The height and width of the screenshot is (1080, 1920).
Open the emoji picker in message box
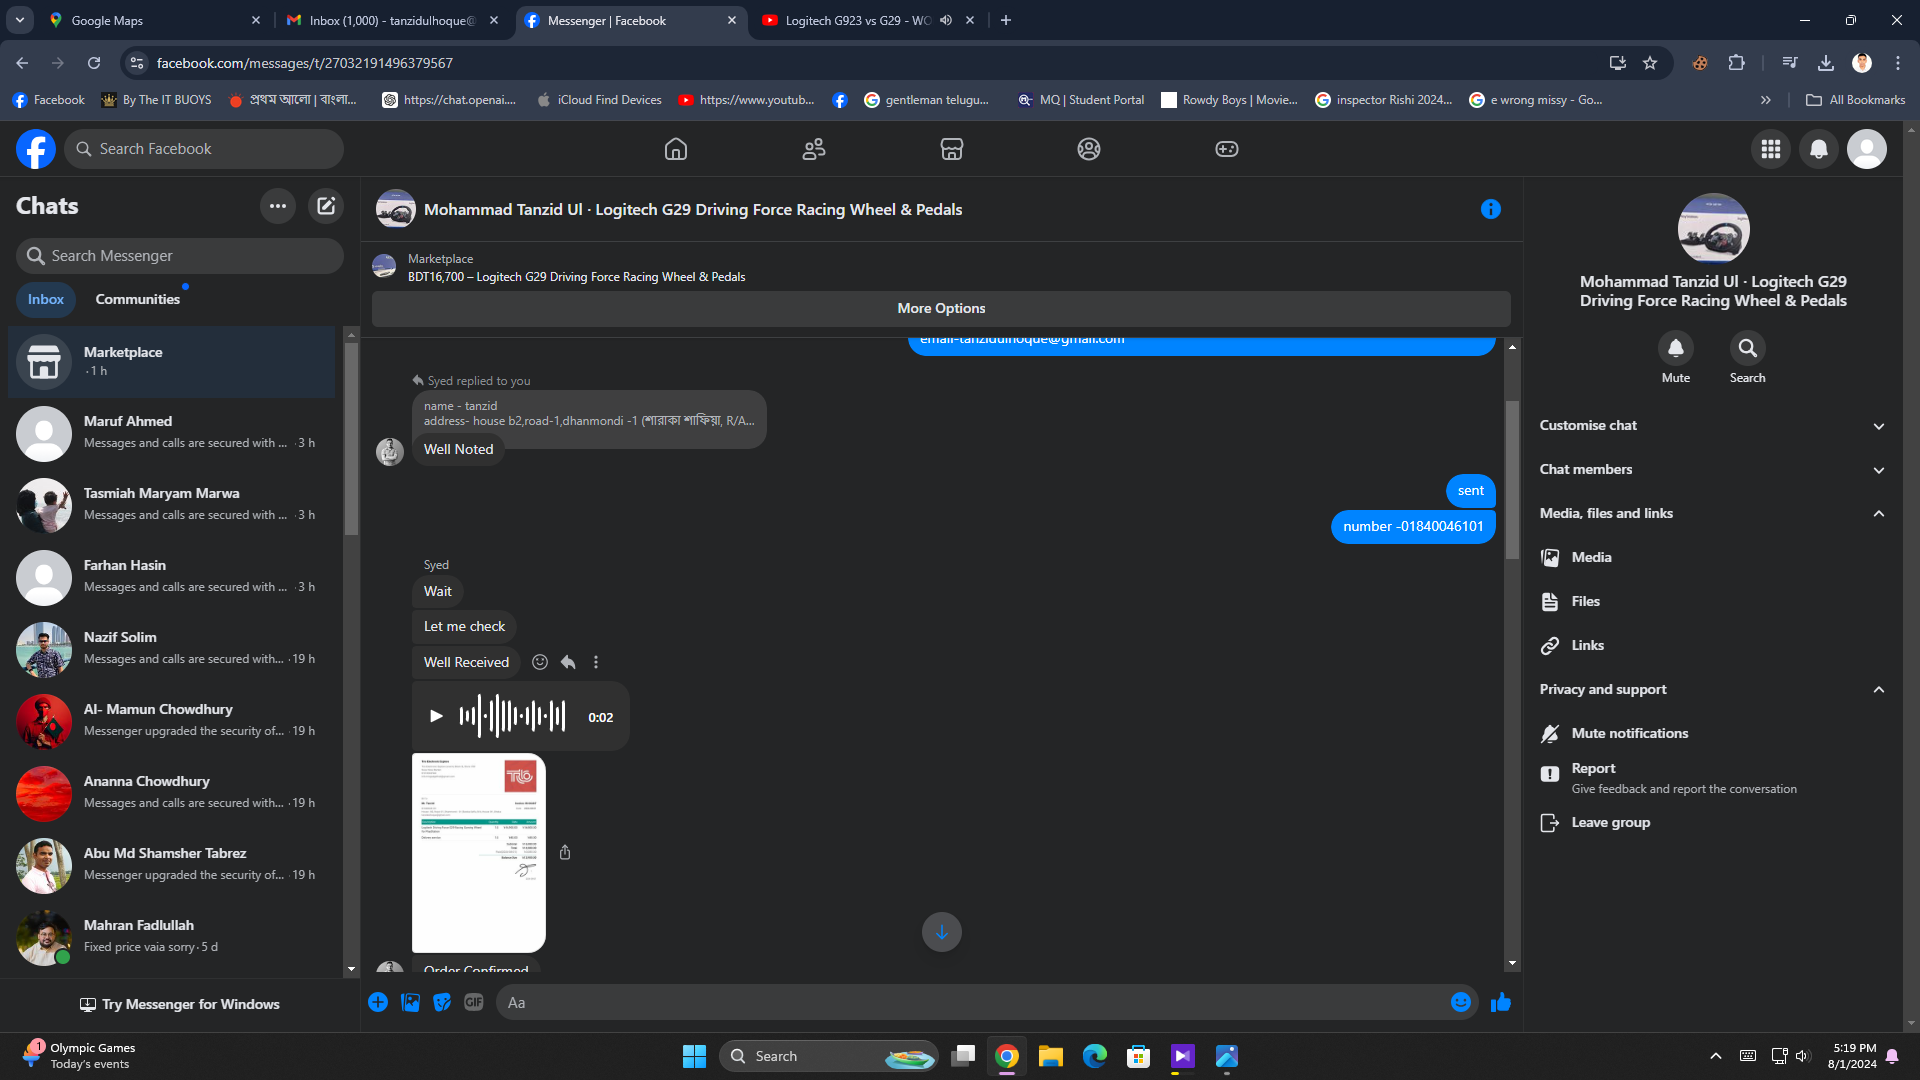click(x=1461, y=1002)
